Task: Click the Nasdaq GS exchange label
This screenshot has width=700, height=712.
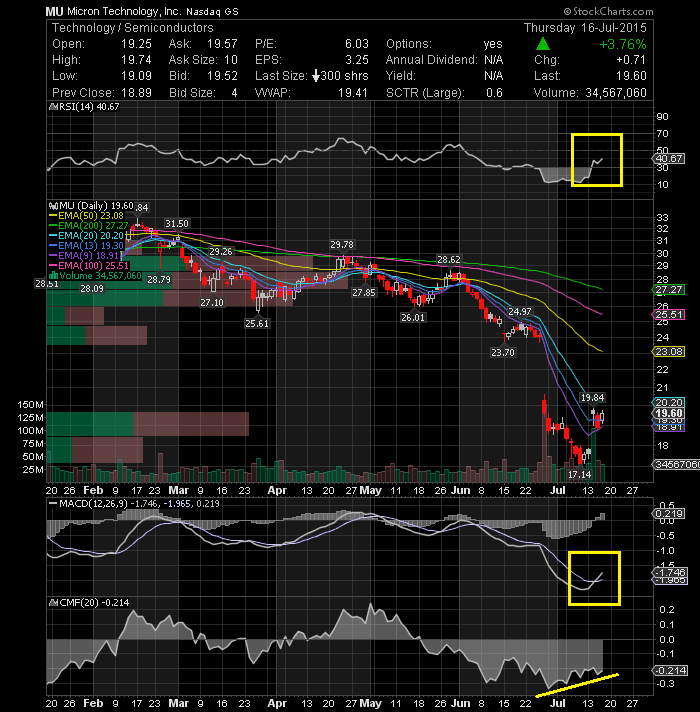Action: pyautogui.click(x=212, y=12)
